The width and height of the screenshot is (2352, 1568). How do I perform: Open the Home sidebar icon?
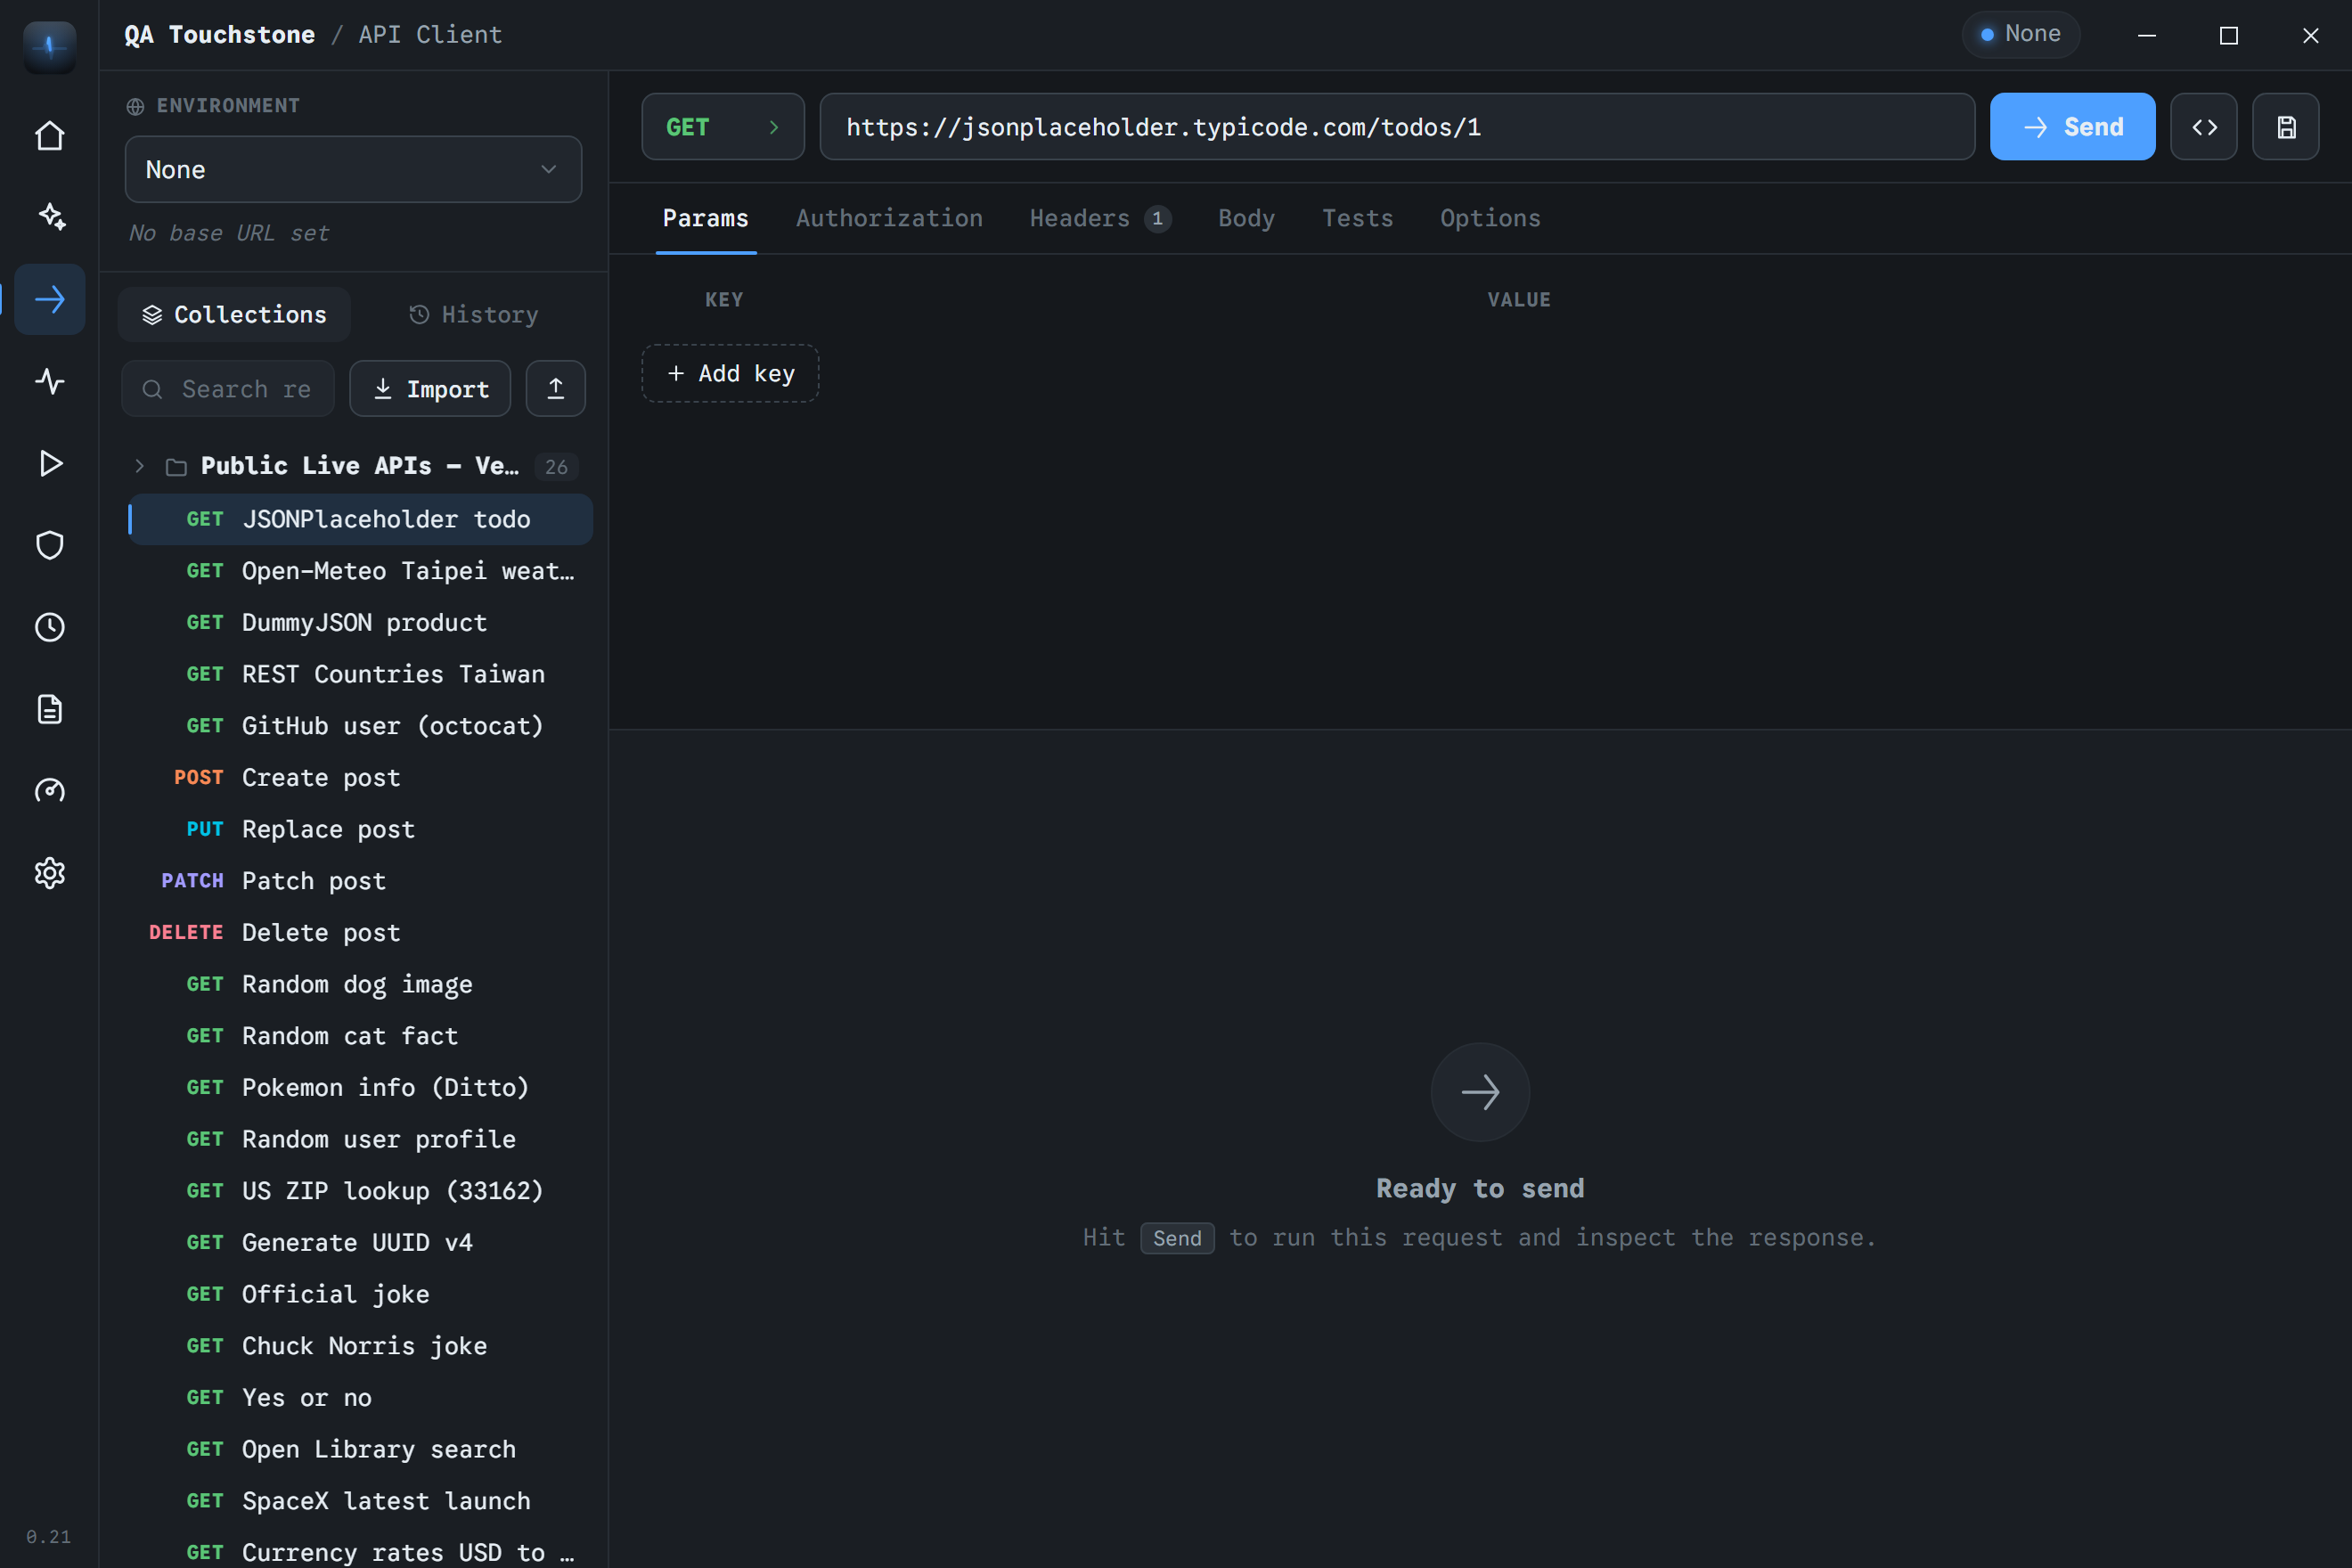[49, 136]
